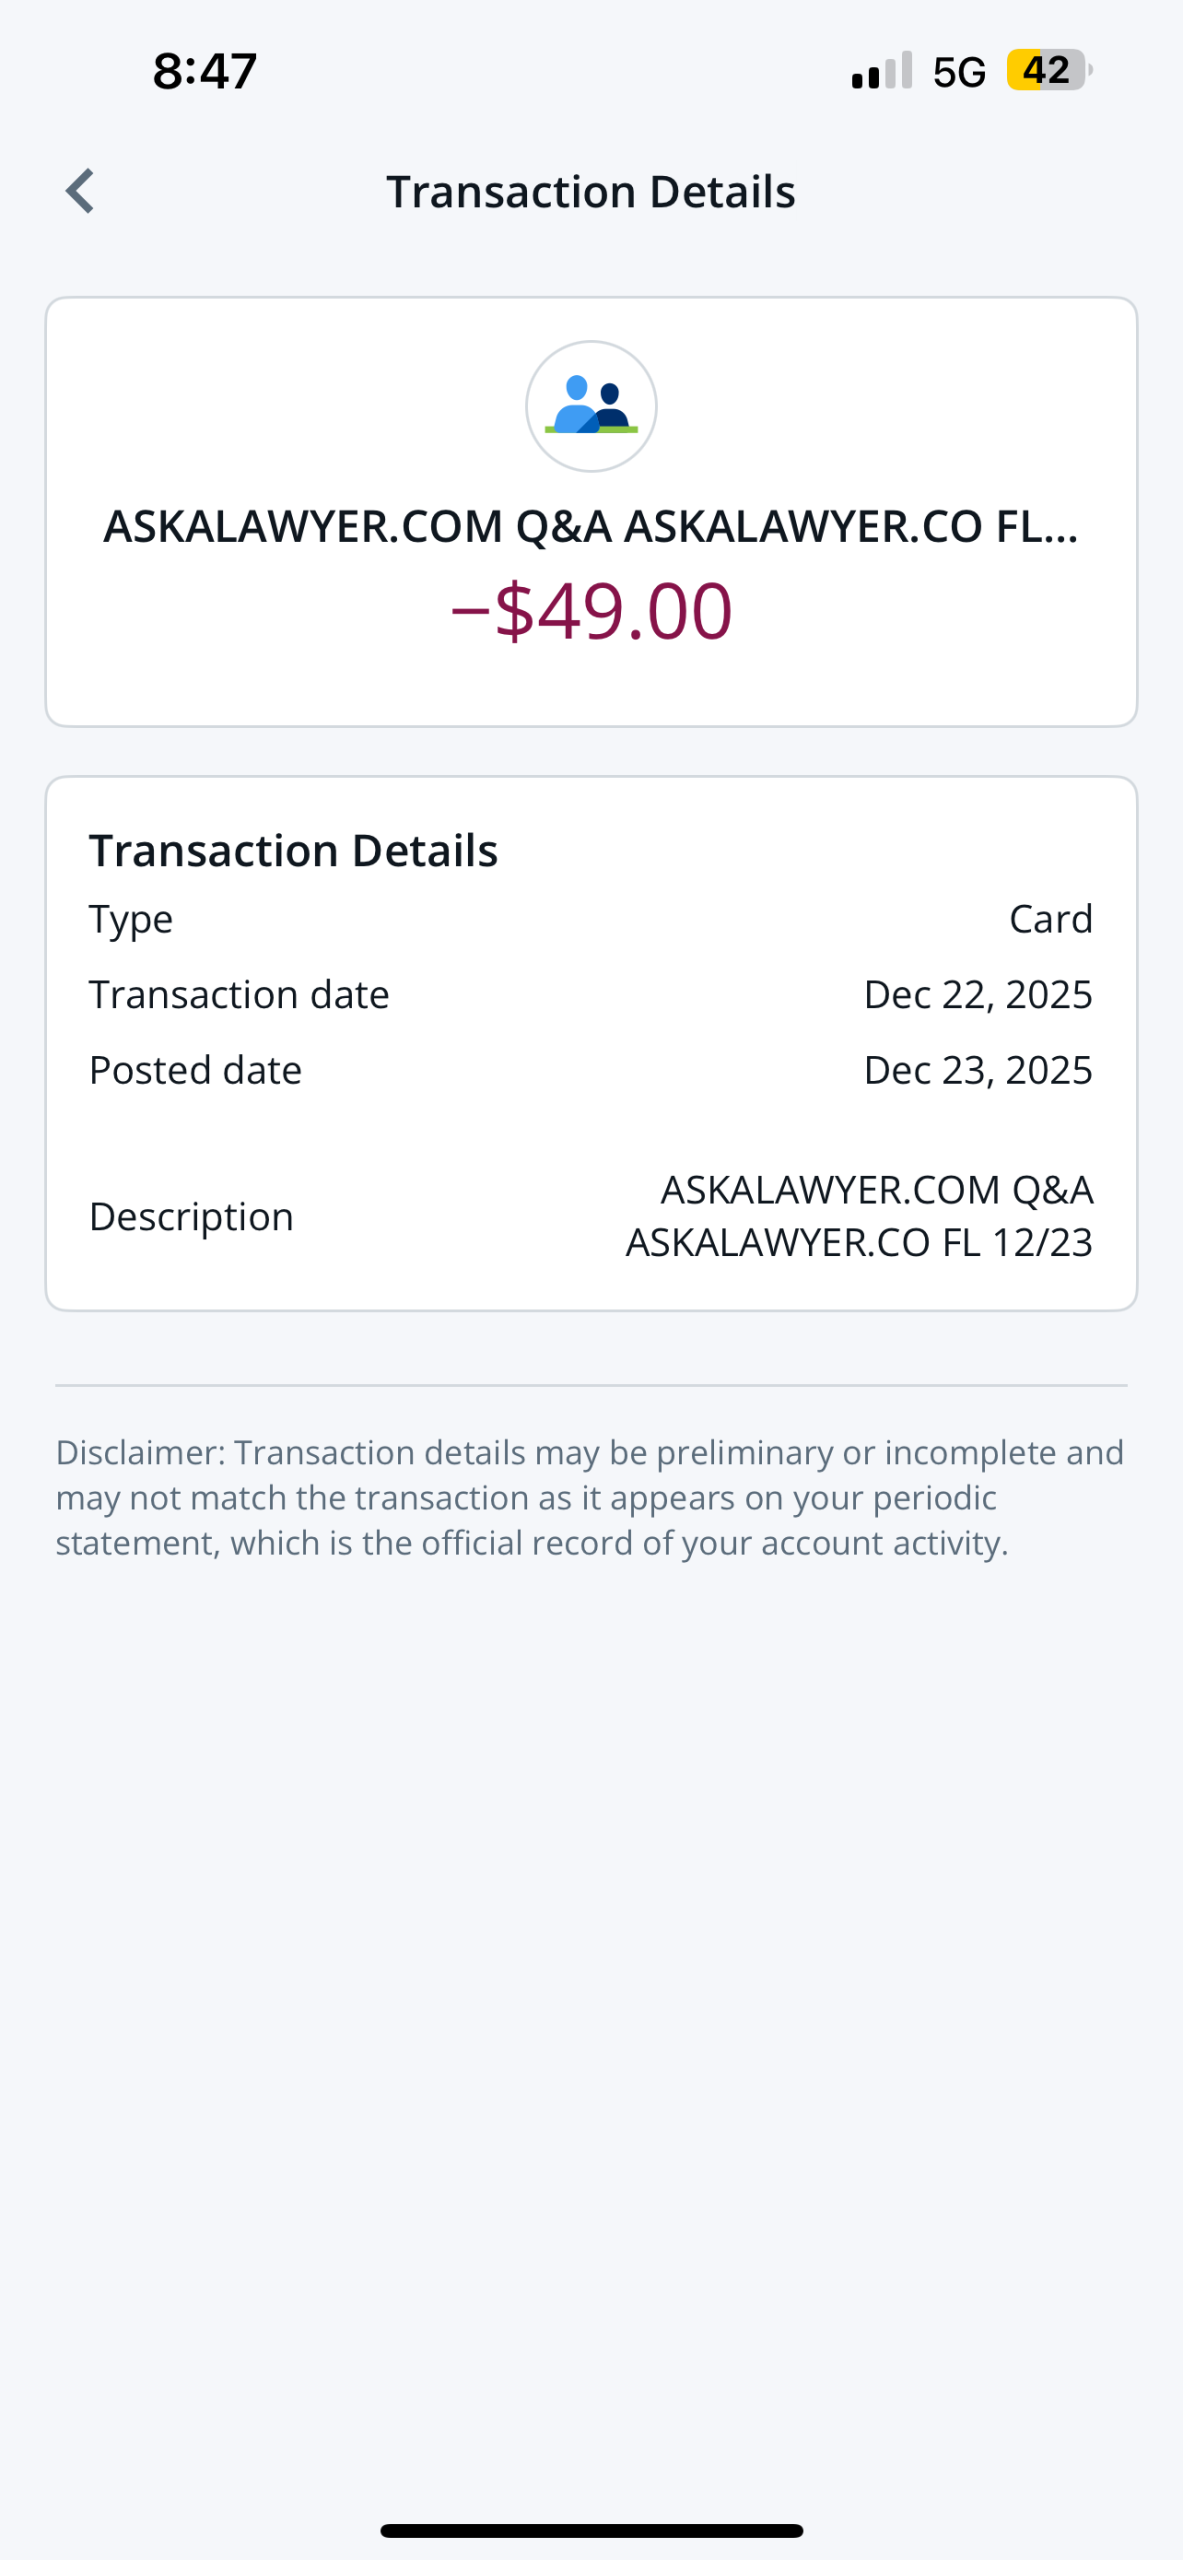
Task: Tap the Posted date label
Action: point(195,1070)
